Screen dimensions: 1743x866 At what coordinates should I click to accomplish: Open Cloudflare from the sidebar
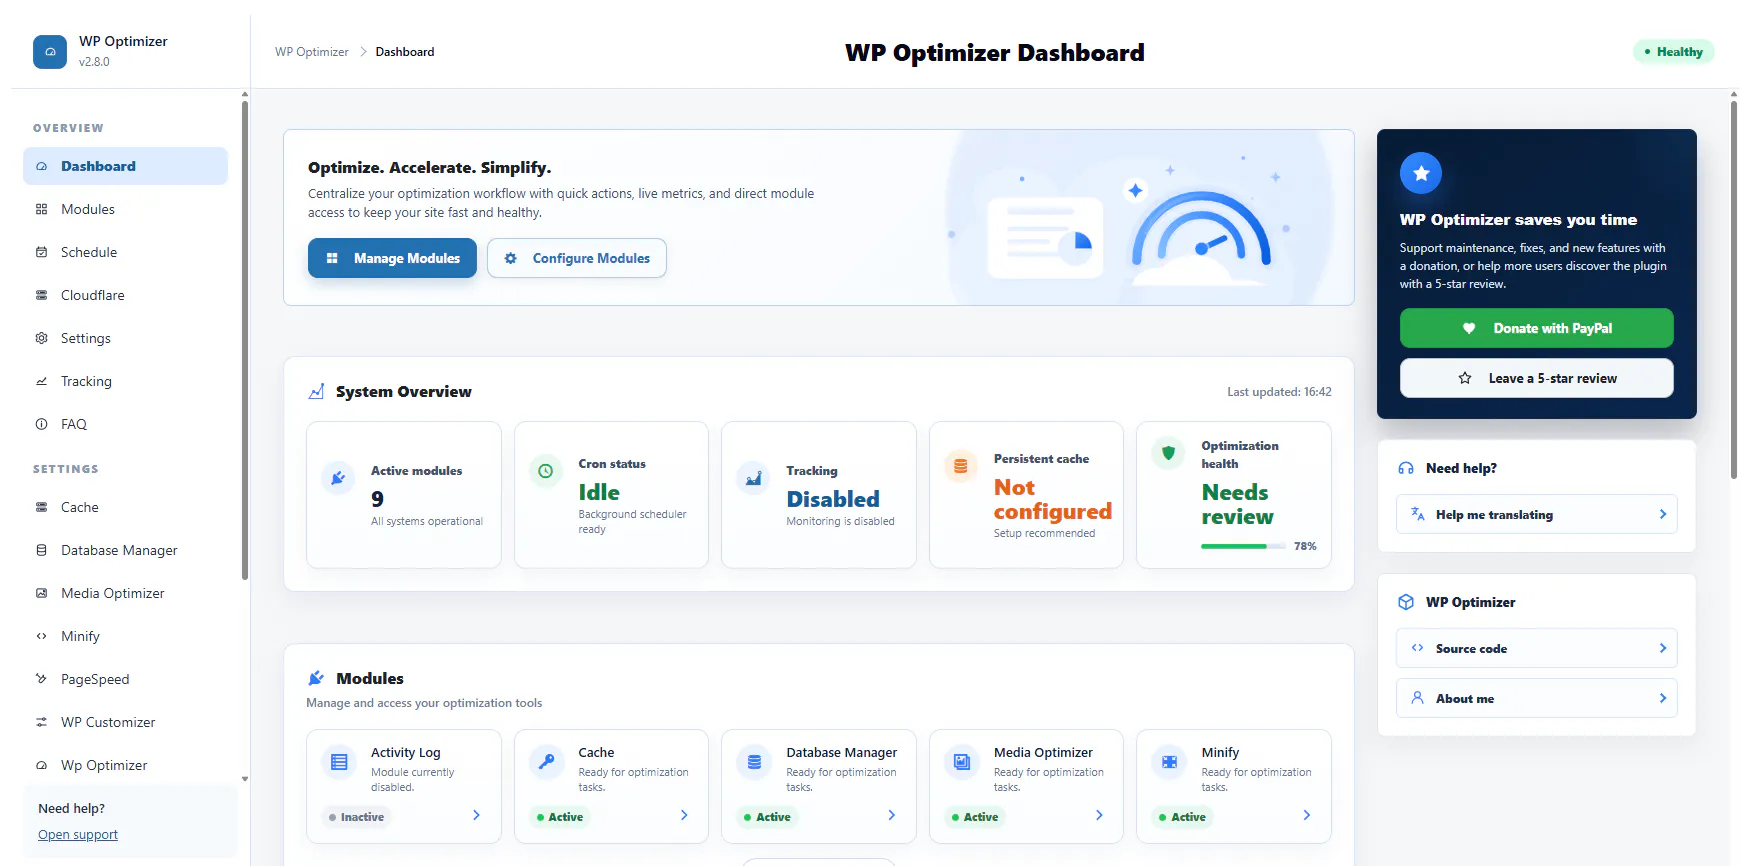[x=125, y=295]
